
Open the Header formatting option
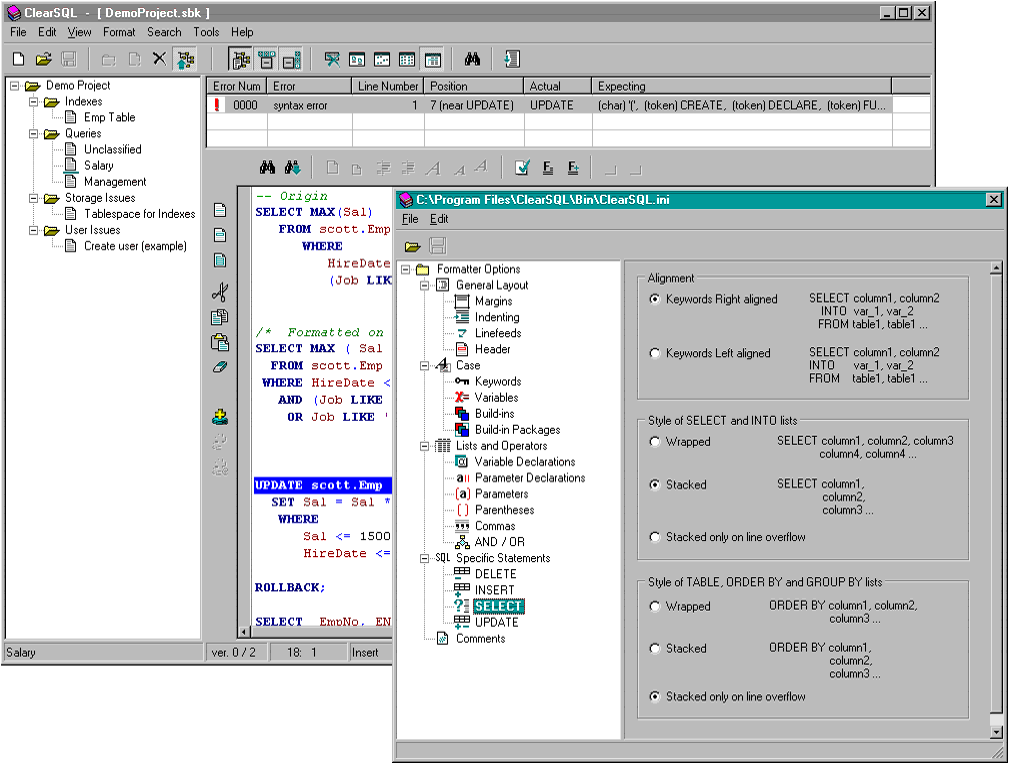click(x=492, y=349)
